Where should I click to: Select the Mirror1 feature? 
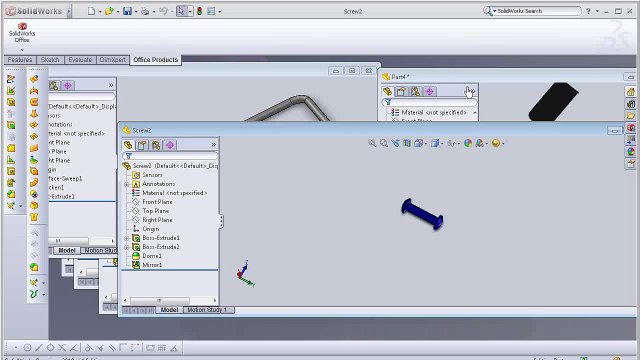[152, 264]
